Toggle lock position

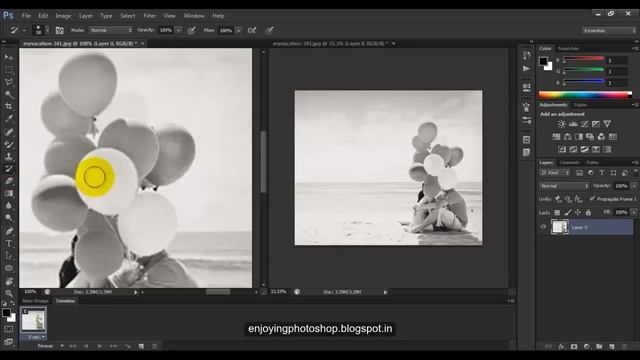tap(578, 212)
